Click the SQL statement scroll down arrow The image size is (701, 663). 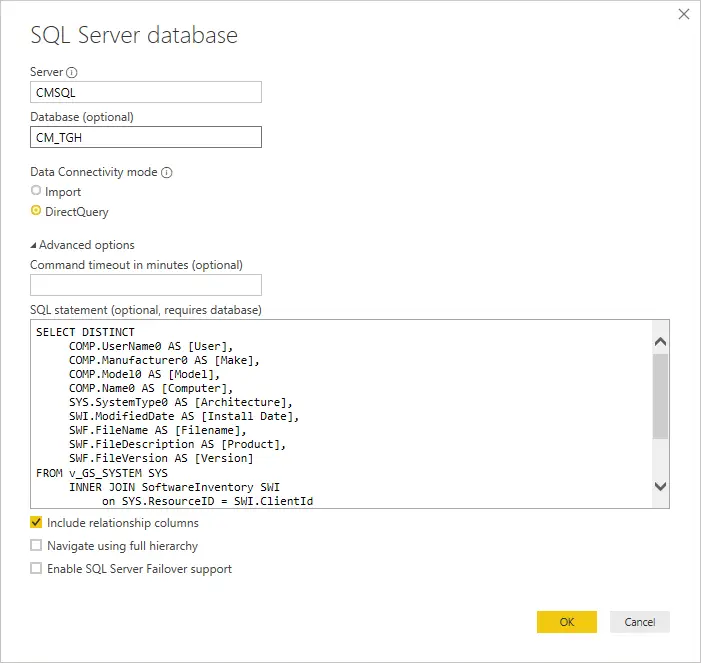[660, 486]
